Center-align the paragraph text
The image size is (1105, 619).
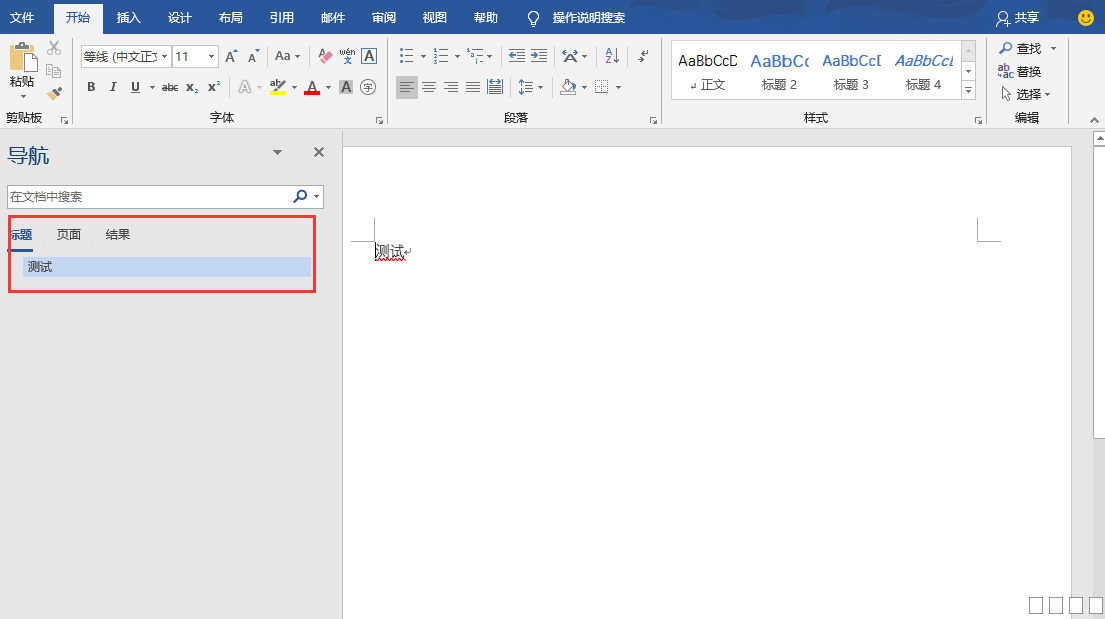429,87
